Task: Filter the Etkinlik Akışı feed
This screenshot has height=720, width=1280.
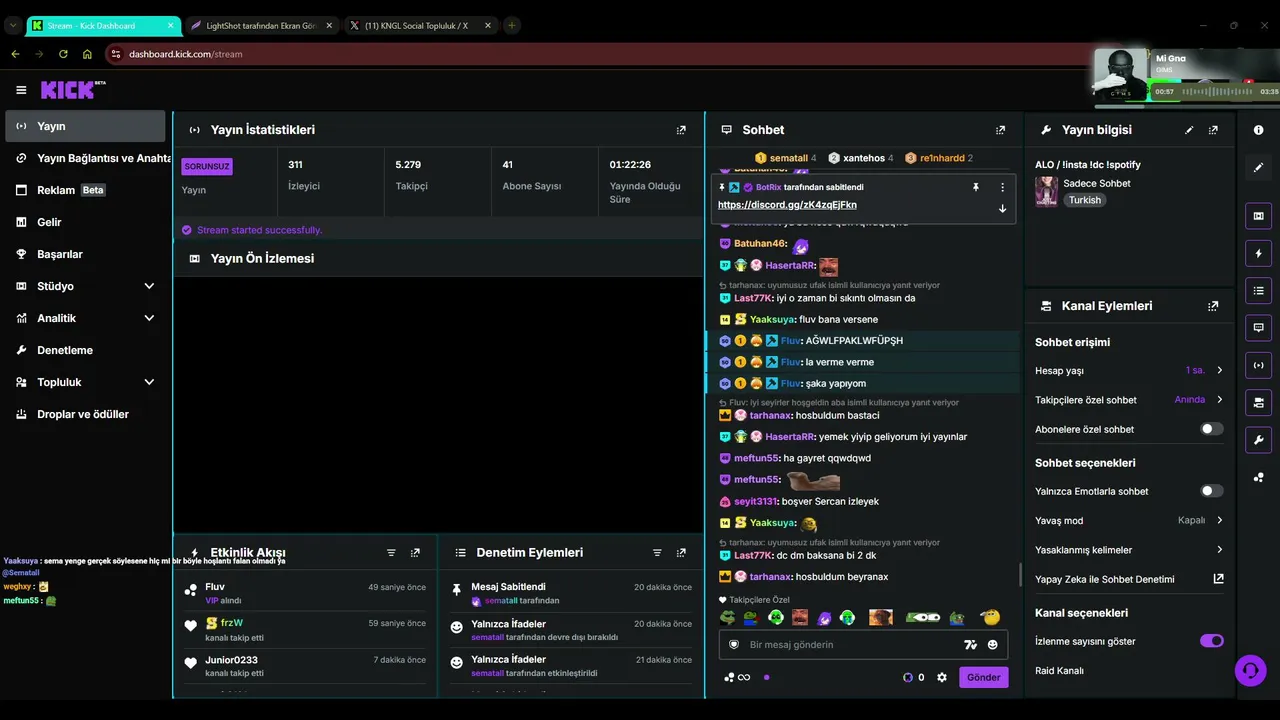Action: coord(391,552)
